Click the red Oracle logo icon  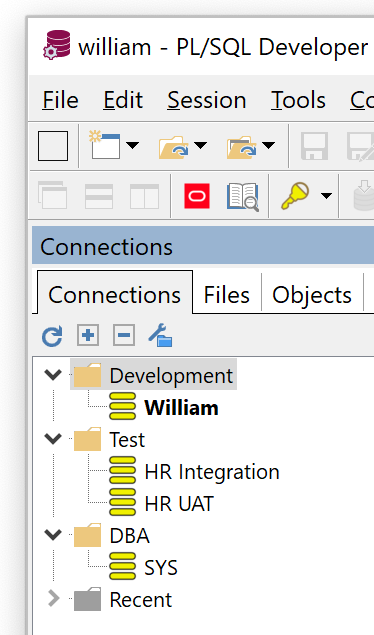pyautogui.click(x=197, y=196)
